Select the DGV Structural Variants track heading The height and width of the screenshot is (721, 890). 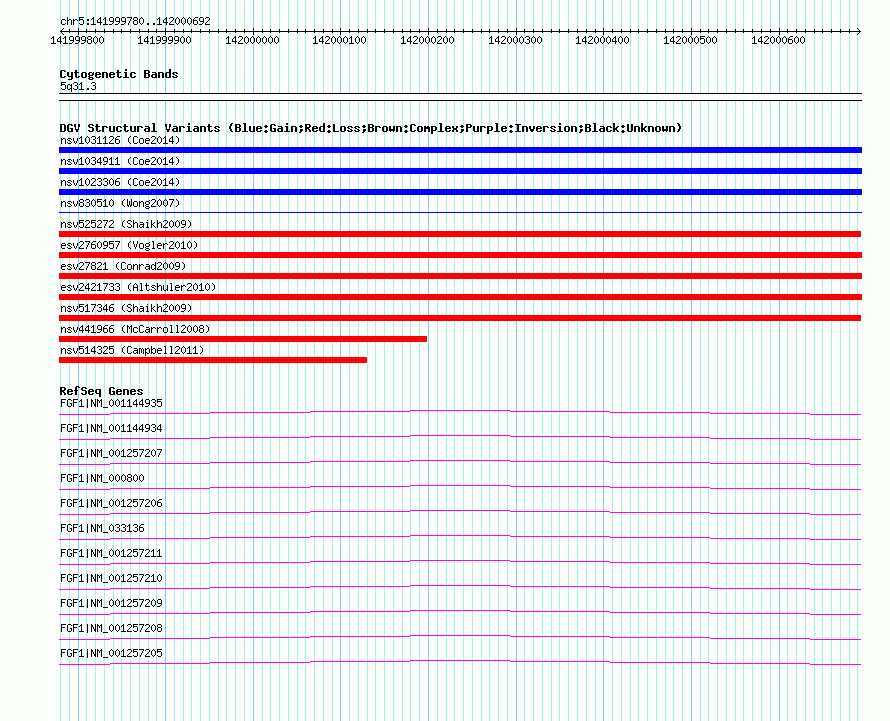pos(370,128)
